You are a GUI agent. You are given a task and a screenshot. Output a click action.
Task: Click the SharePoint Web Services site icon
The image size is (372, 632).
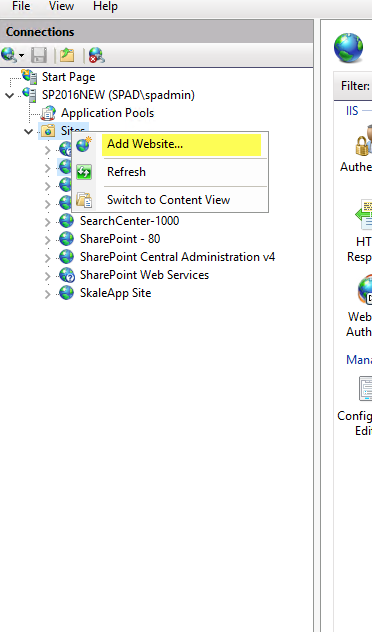[67, 275]
